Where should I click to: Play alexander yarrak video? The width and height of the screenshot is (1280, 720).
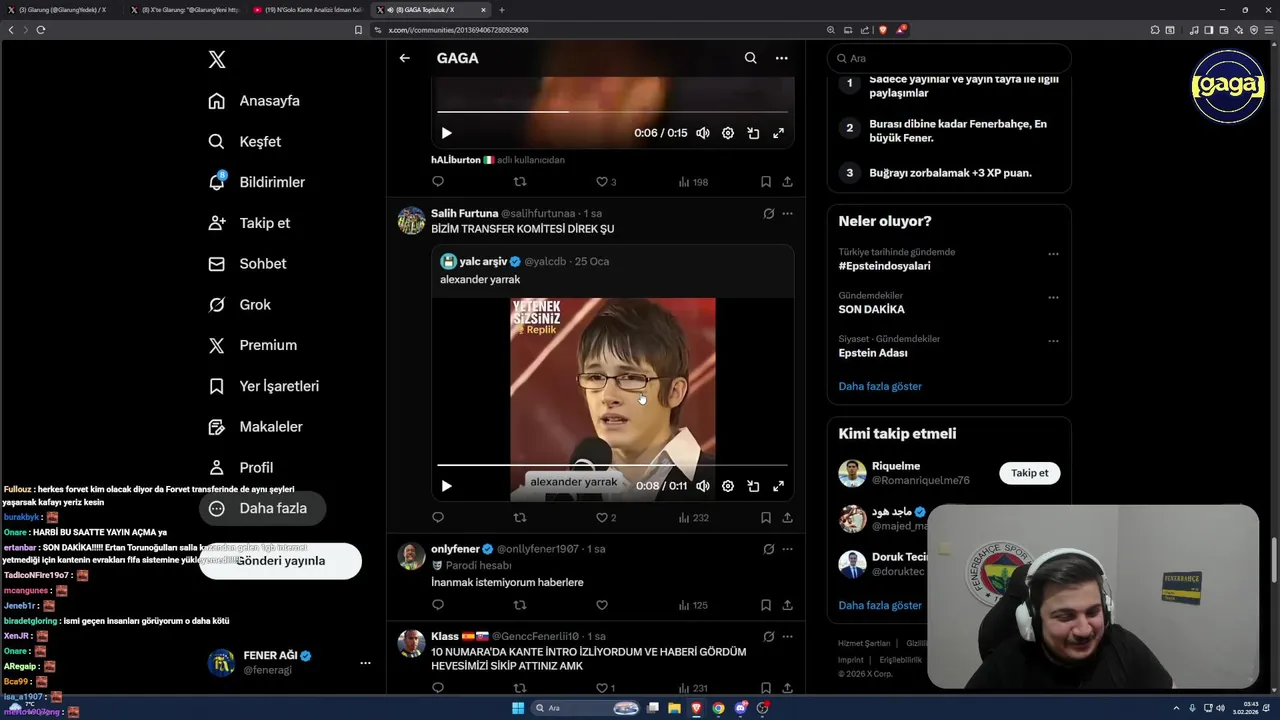pyautogui.click(x=446, y=486)
